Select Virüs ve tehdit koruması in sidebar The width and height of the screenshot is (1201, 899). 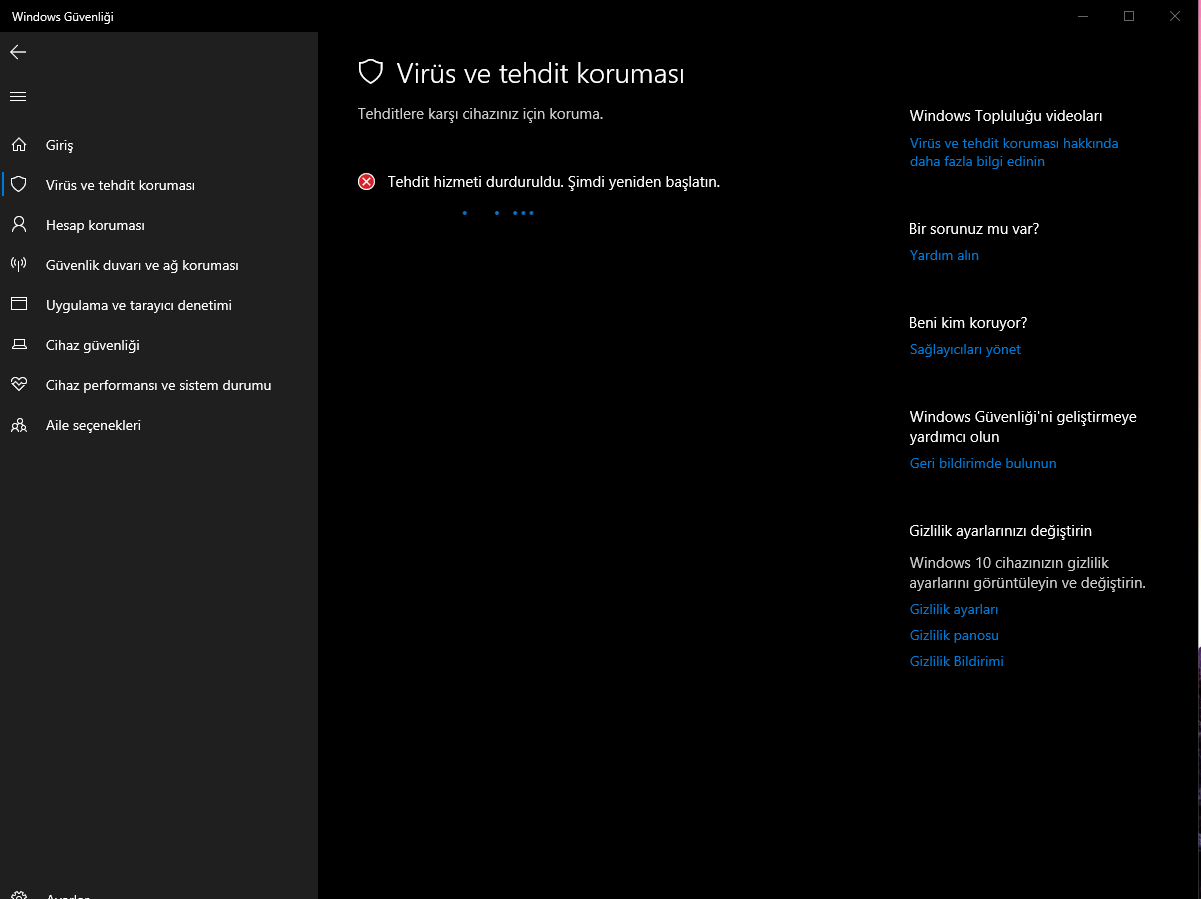click(159, 185)
